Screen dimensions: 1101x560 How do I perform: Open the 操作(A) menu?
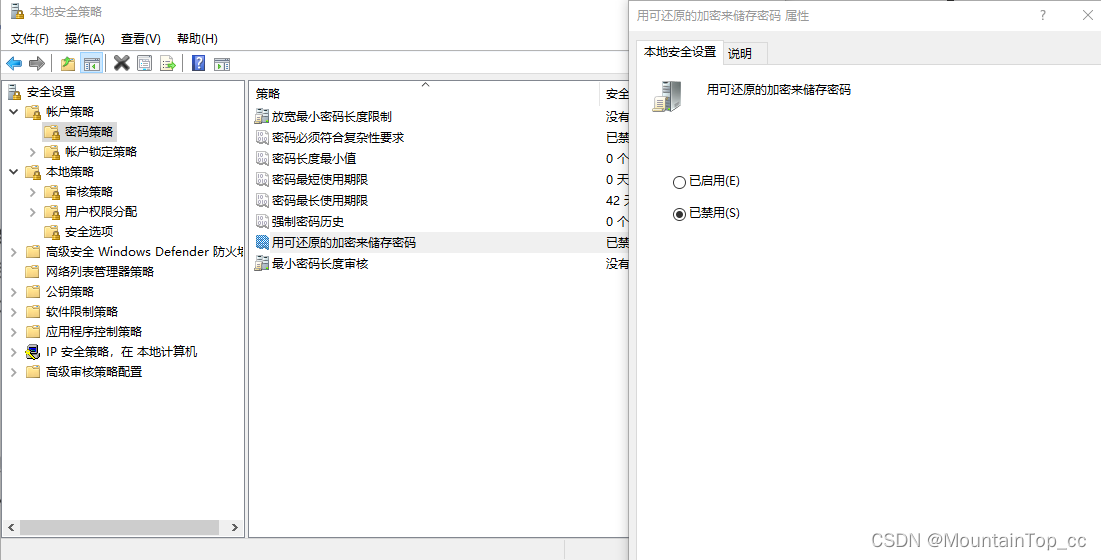coord(84,39)
